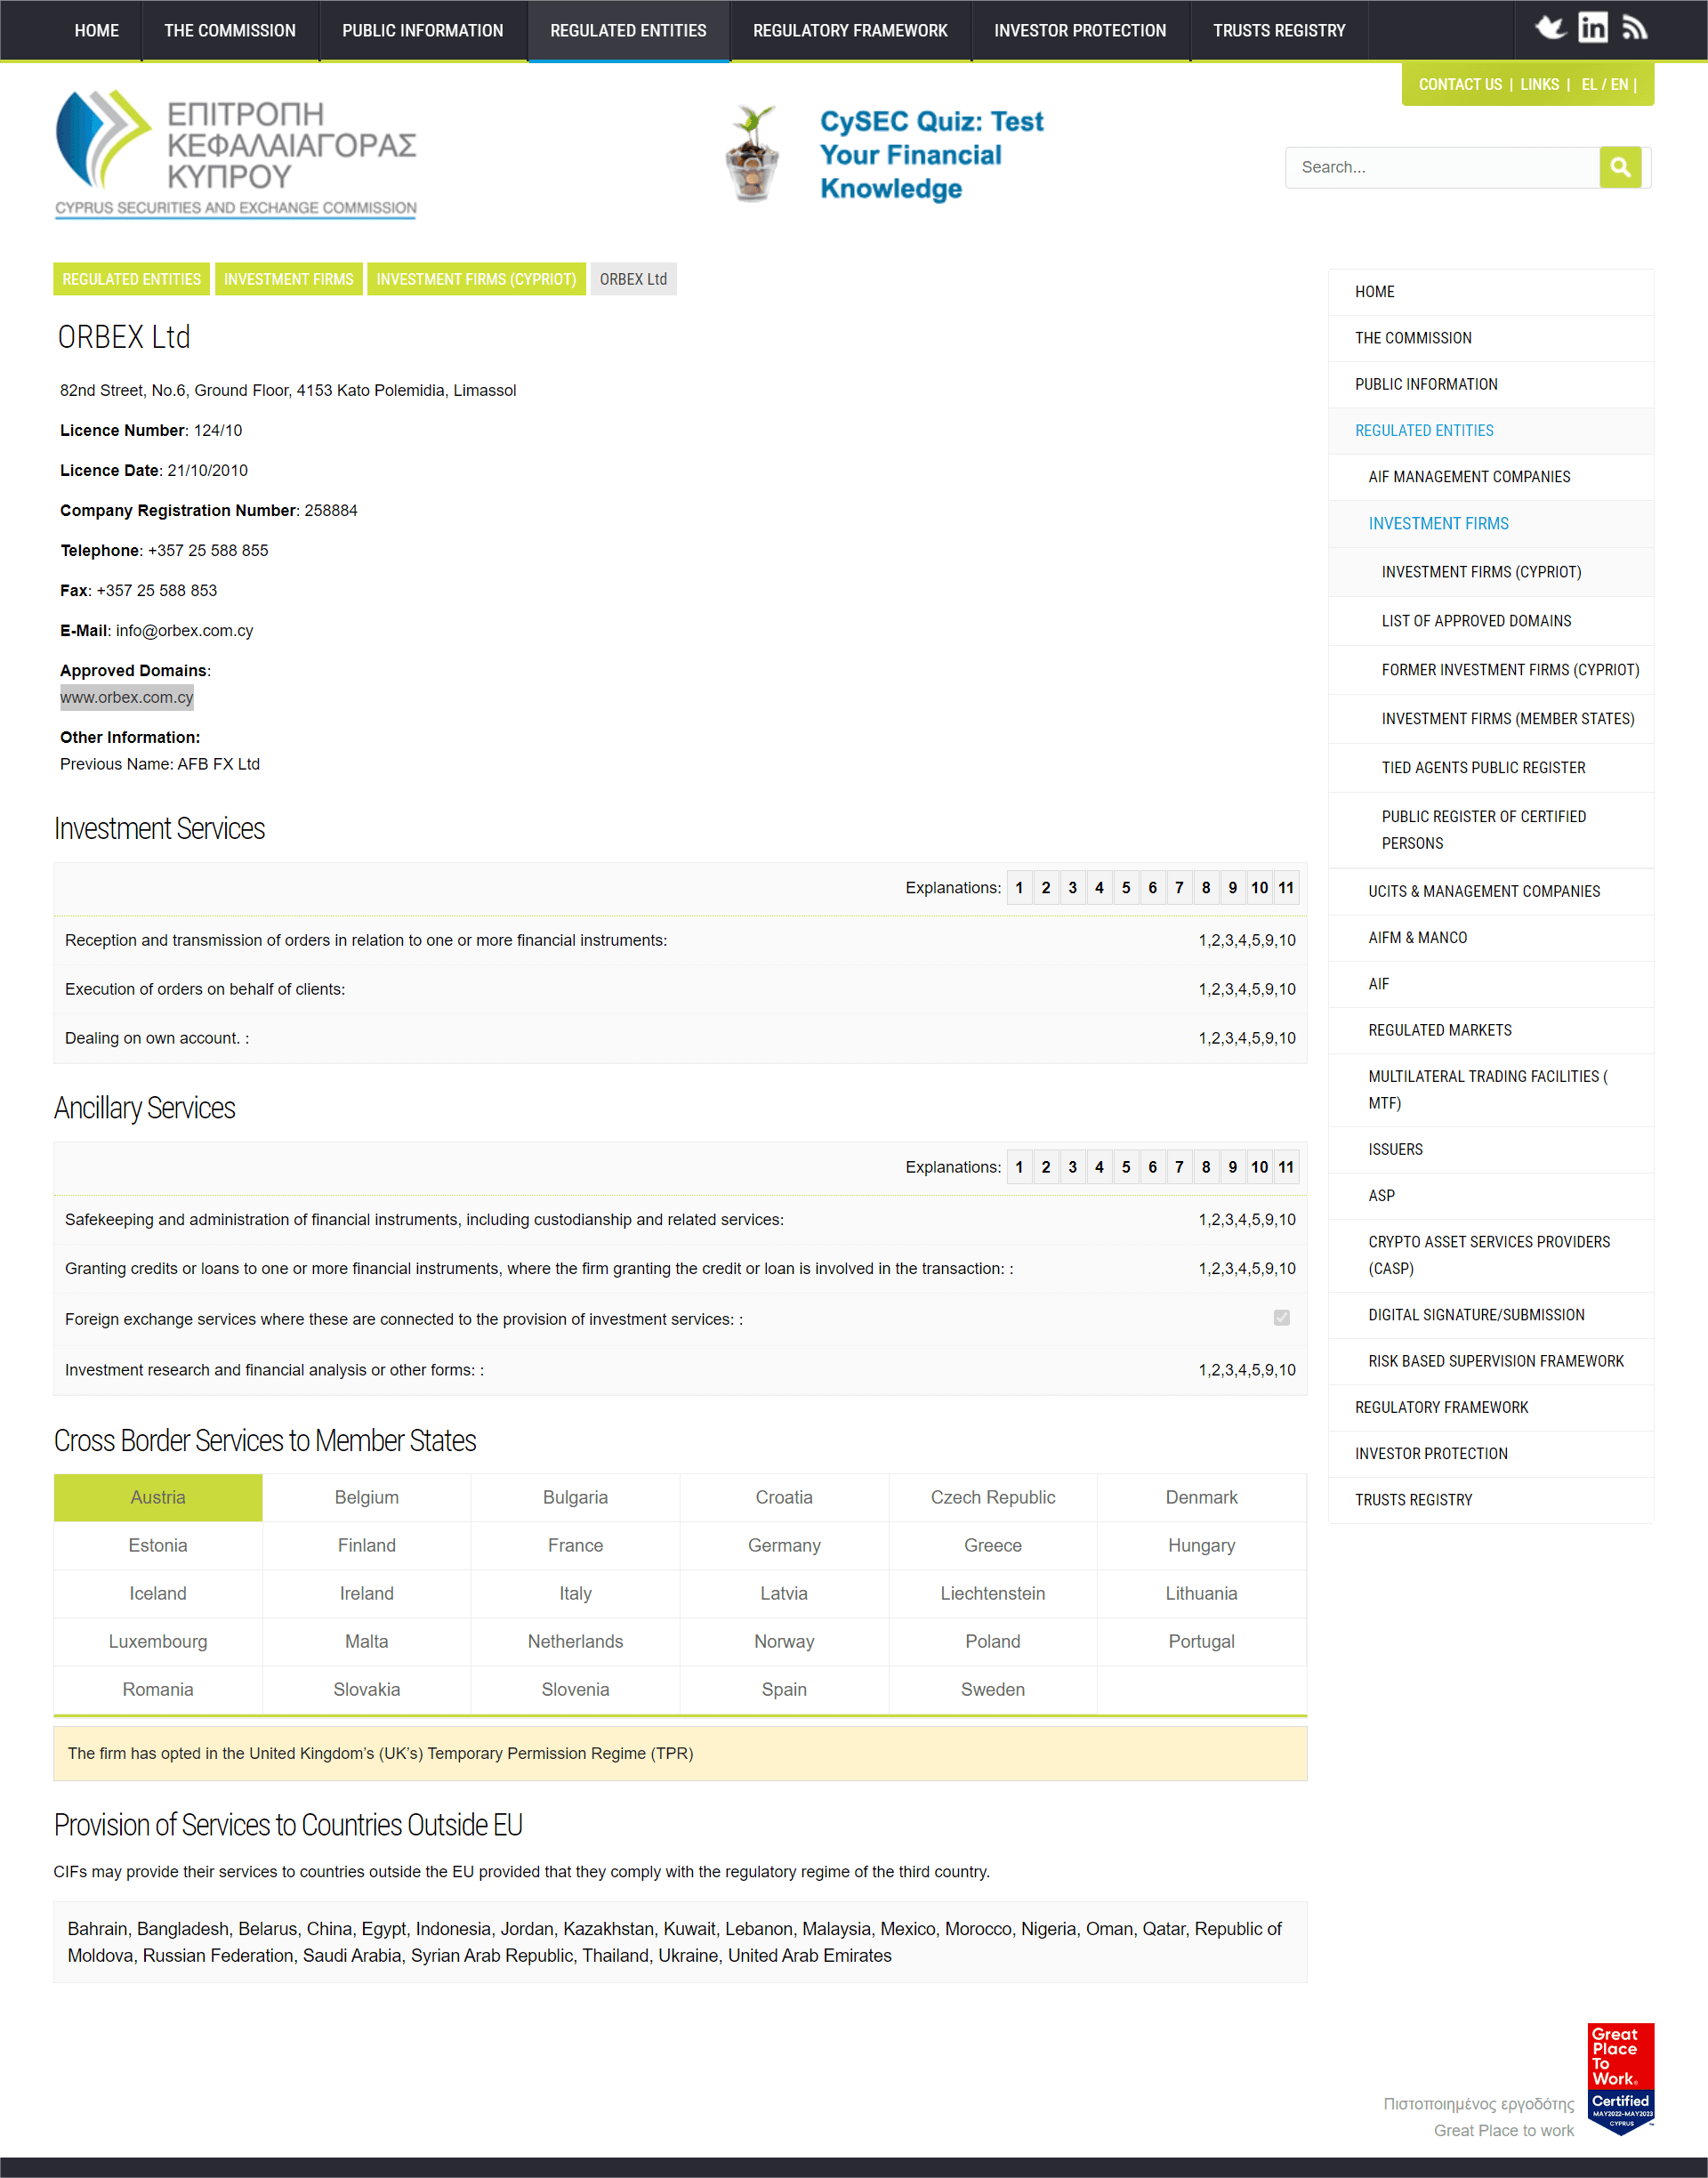The image size is (1708, 2178).
Task: Select the Iceland country cell
Action: tap(158, 1593)
